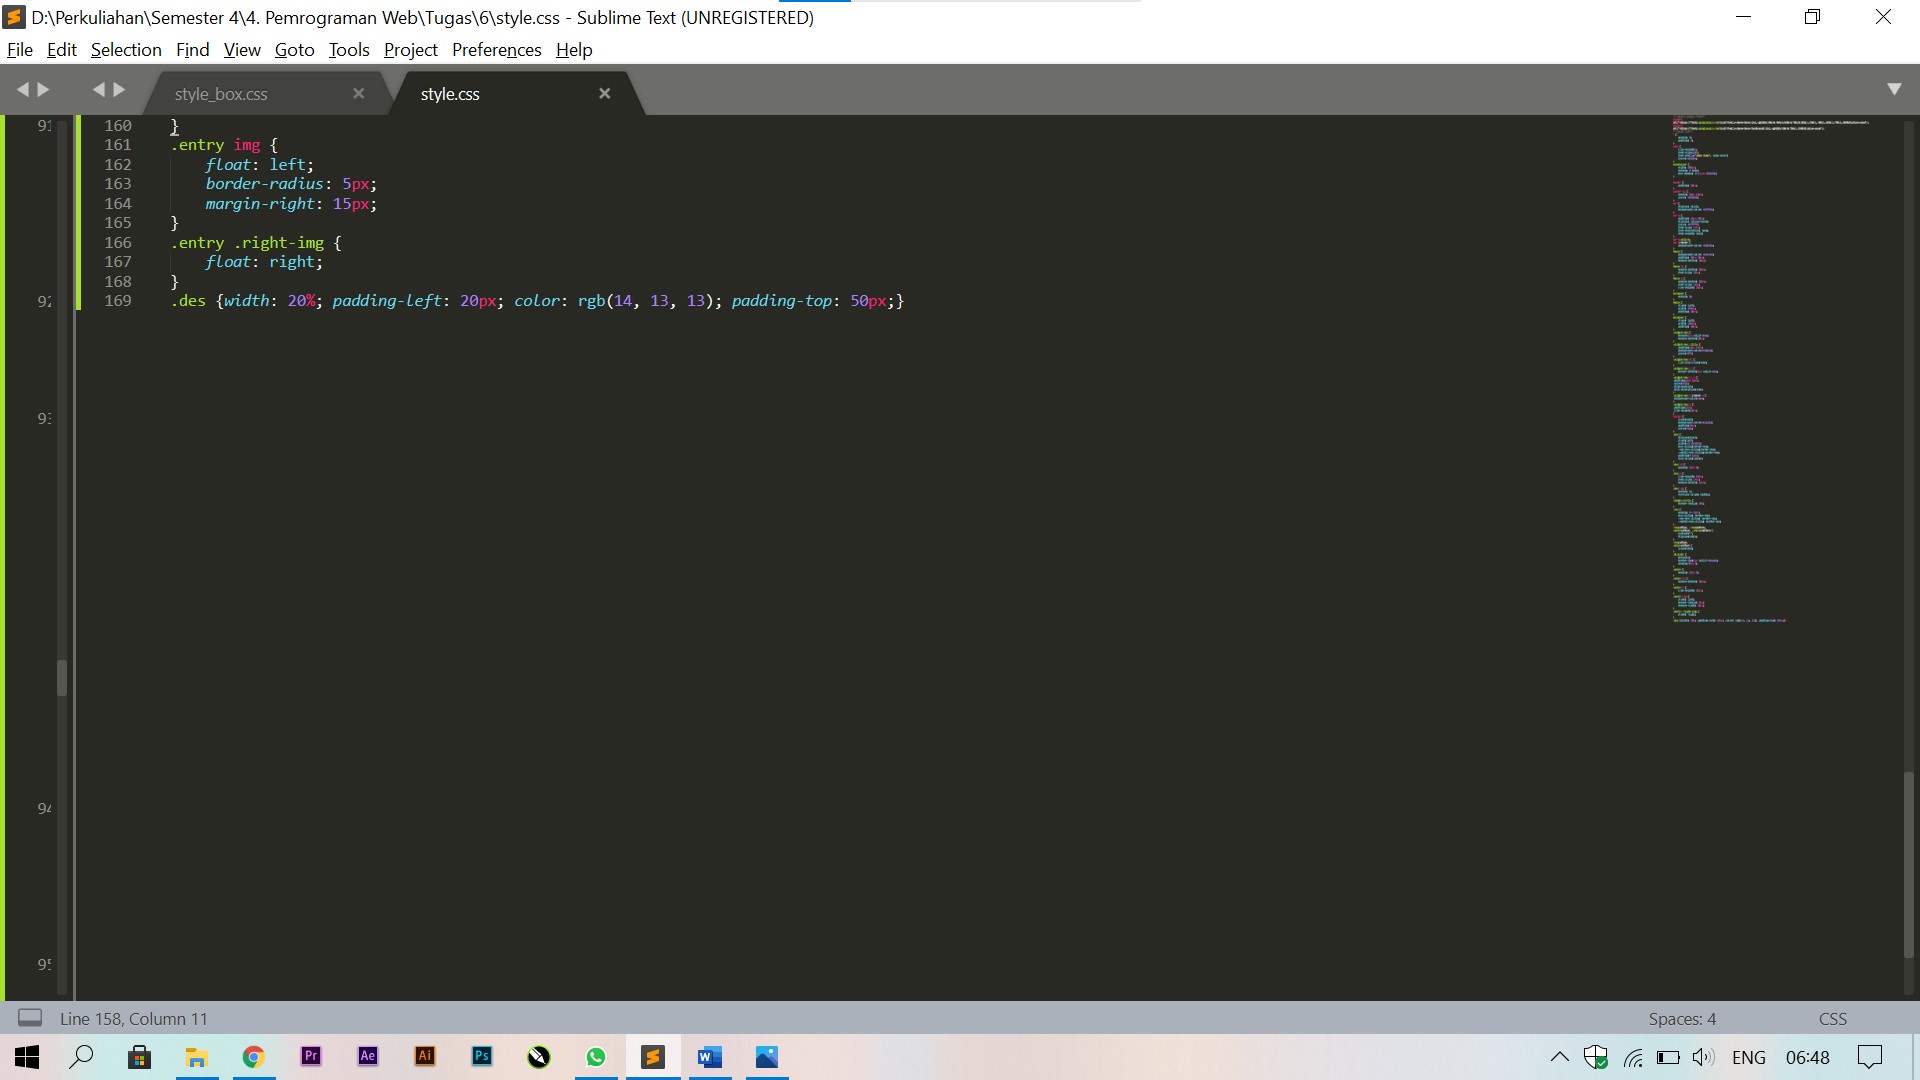Image resolution: width=1920 pixels, height=1080 pixels.
Task: Go to next tab in left pane
Action: pos(43,90)
